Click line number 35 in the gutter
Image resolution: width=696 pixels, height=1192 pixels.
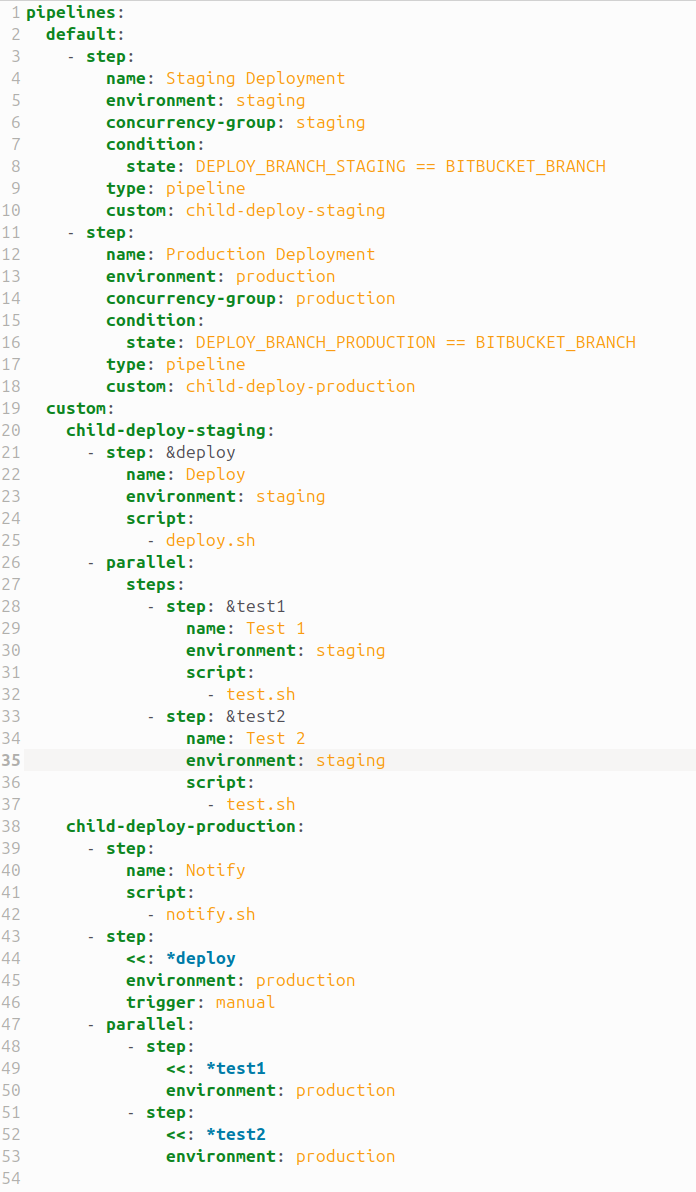[11, 761]
